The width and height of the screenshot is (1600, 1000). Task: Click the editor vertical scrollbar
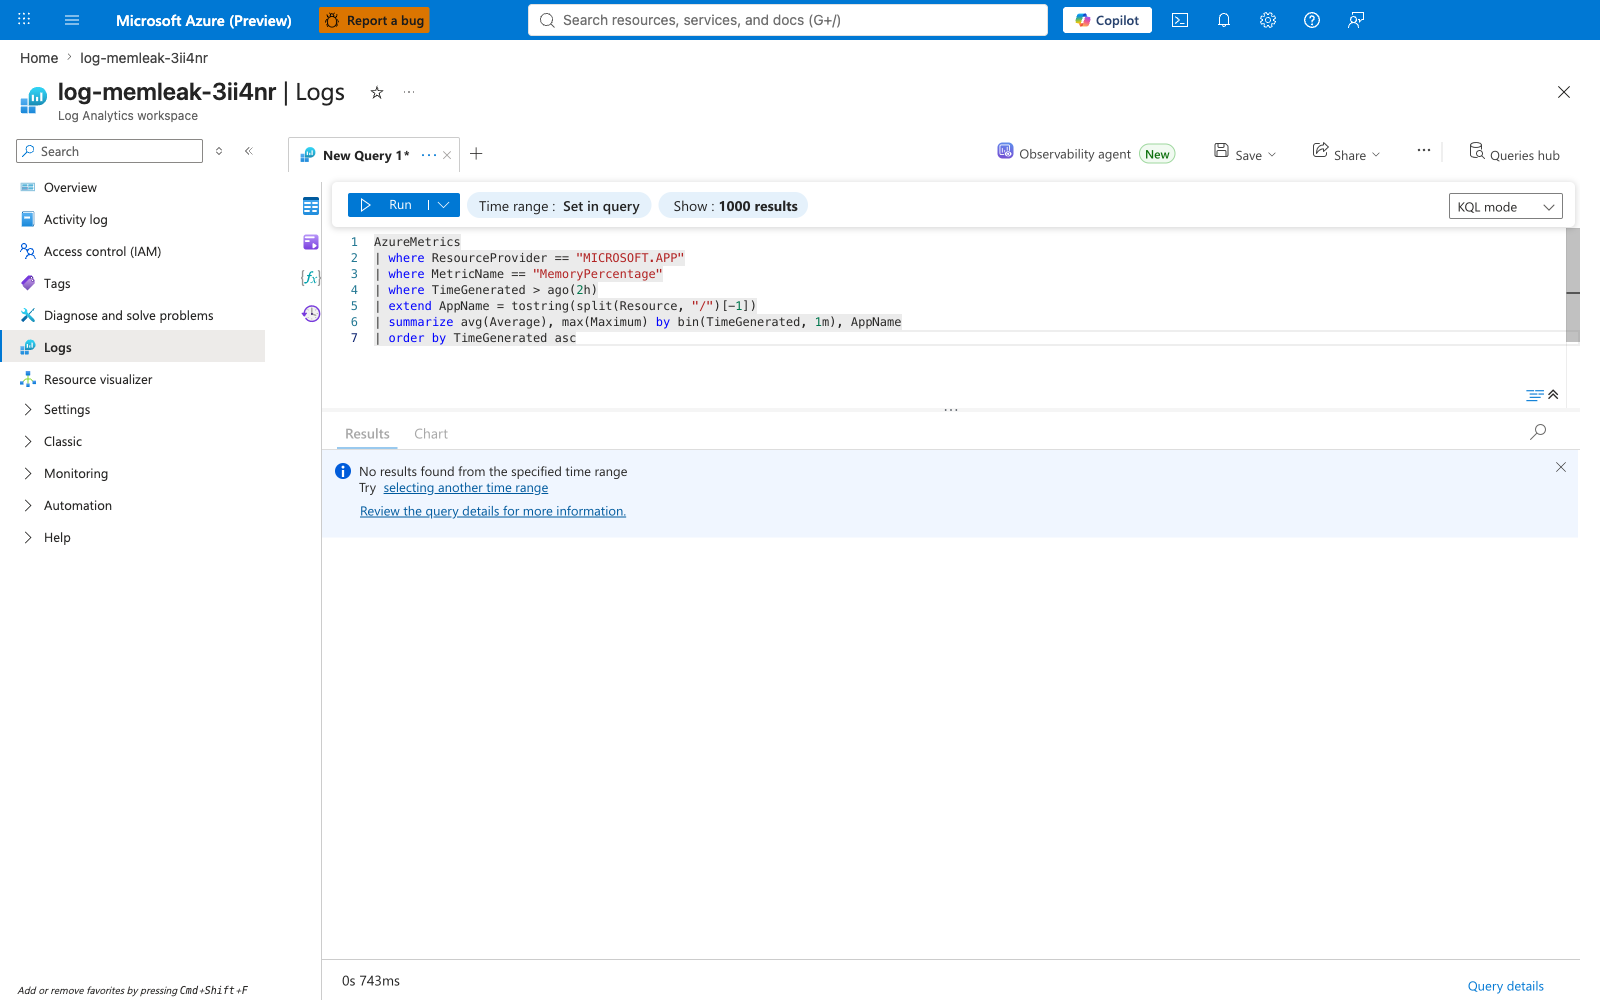tap(1573, 286)
